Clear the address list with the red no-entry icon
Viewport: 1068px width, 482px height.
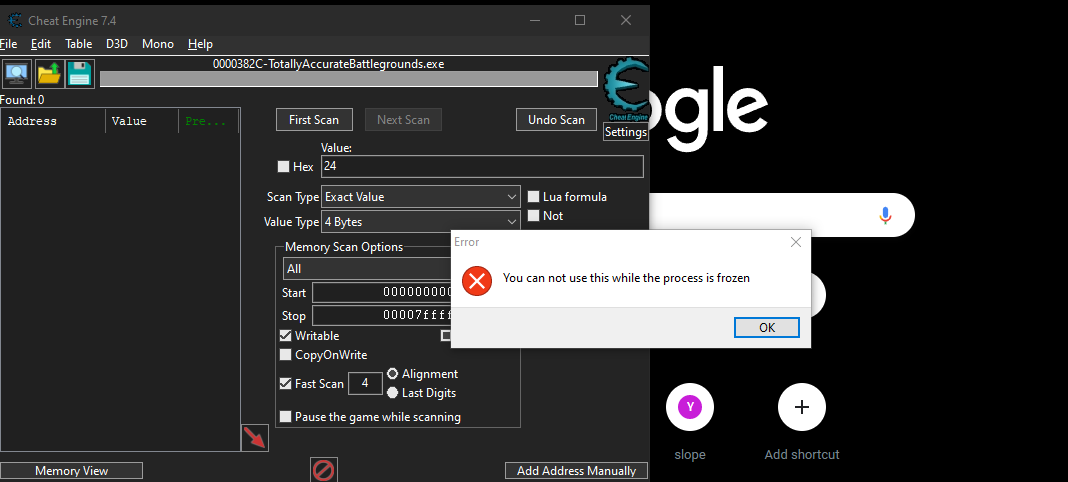[x=324, y=470]
